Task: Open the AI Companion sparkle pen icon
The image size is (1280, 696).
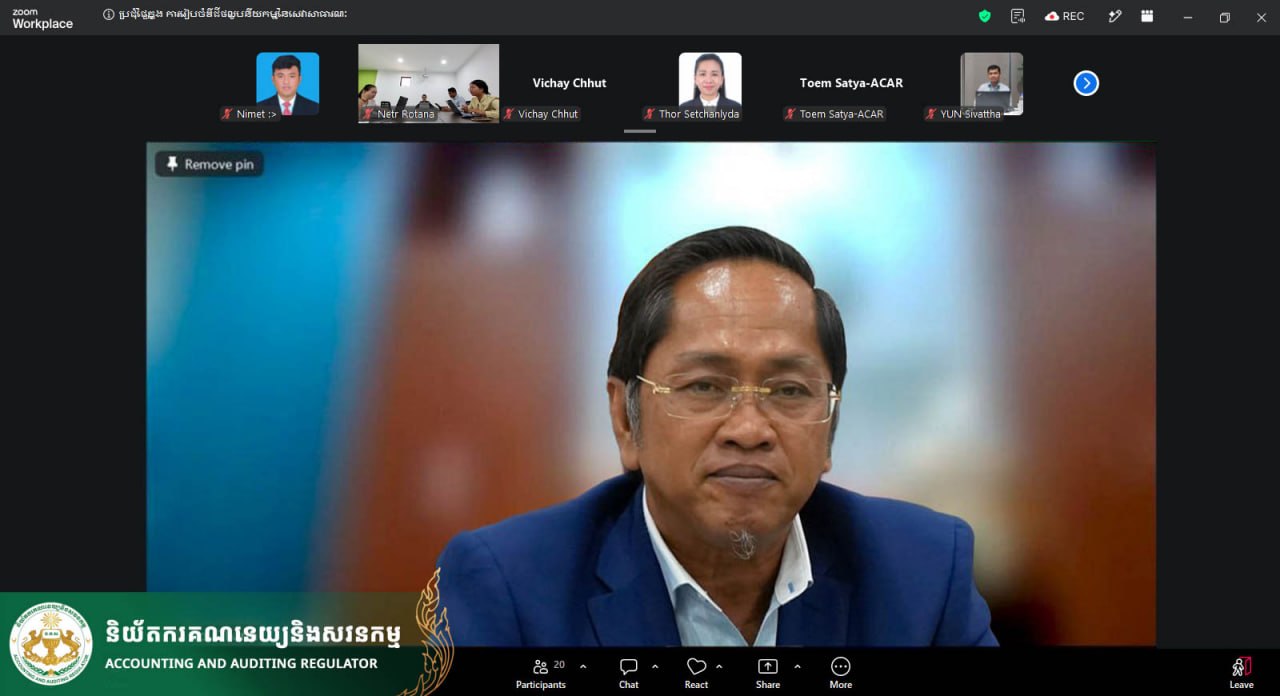Action: pyautogui.click(x=1115, y=16)
